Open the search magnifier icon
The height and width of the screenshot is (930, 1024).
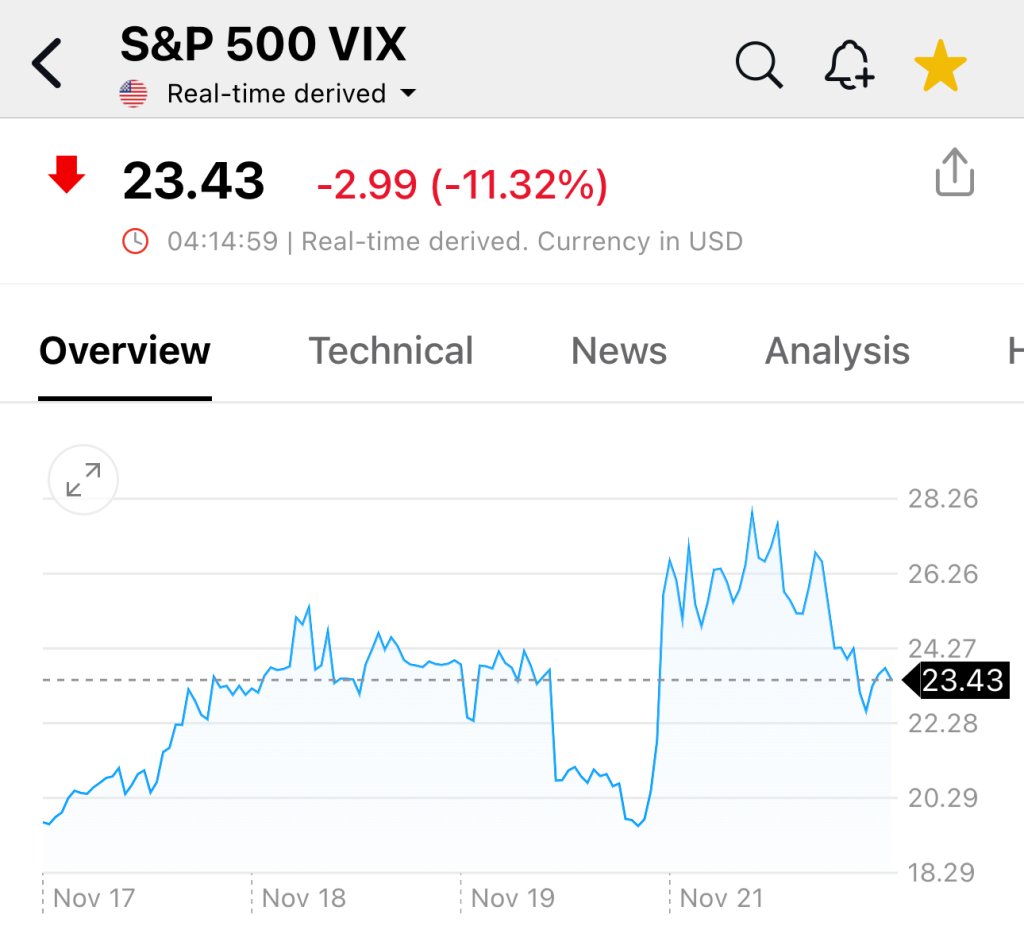click(x=758, y=66)
